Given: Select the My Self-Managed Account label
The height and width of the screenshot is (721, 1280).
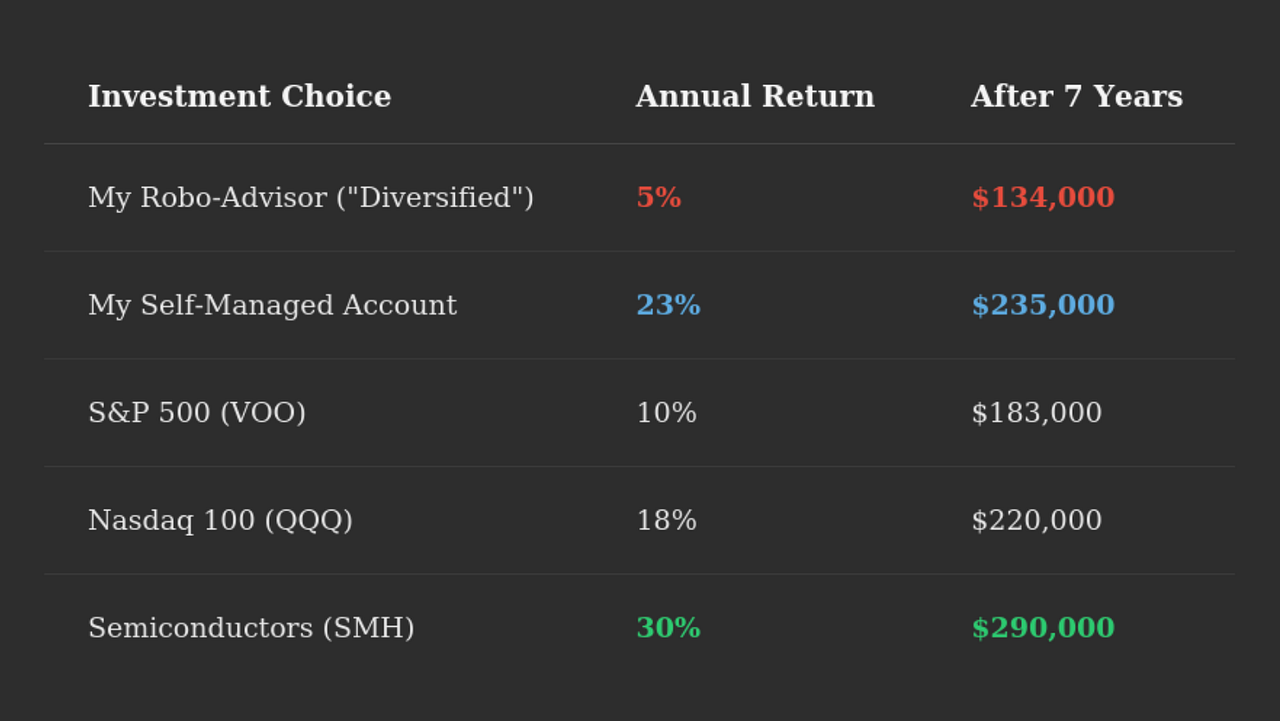Looking at the screenshot, I should pyautogui.click(x=272, y=306).
